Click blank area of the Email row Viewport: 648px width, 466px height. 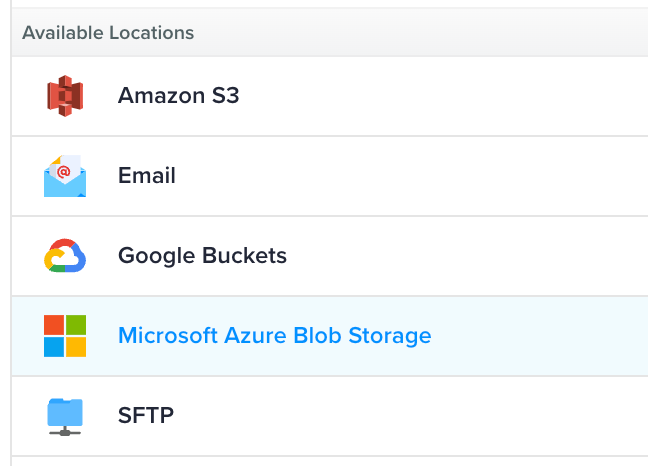pos(450,176)
